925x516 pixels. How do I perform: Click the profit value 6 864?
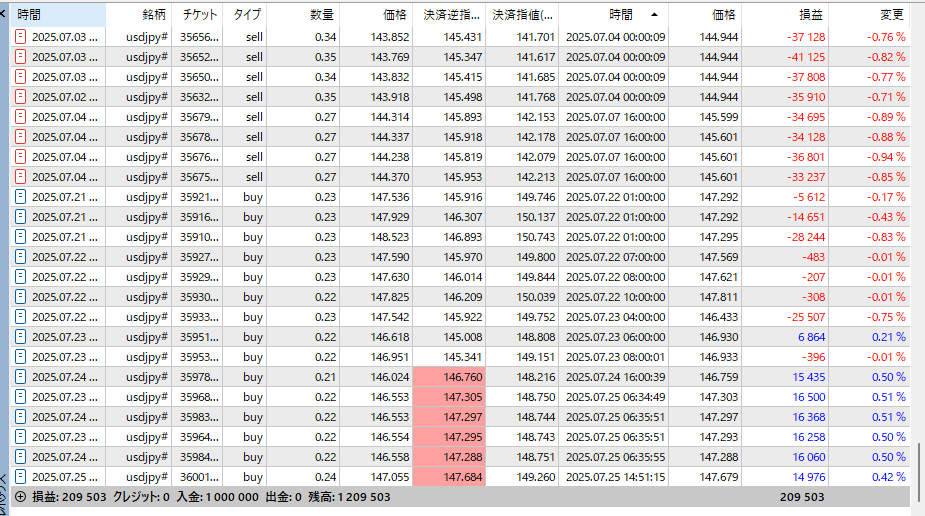click(x=811, y=337)
